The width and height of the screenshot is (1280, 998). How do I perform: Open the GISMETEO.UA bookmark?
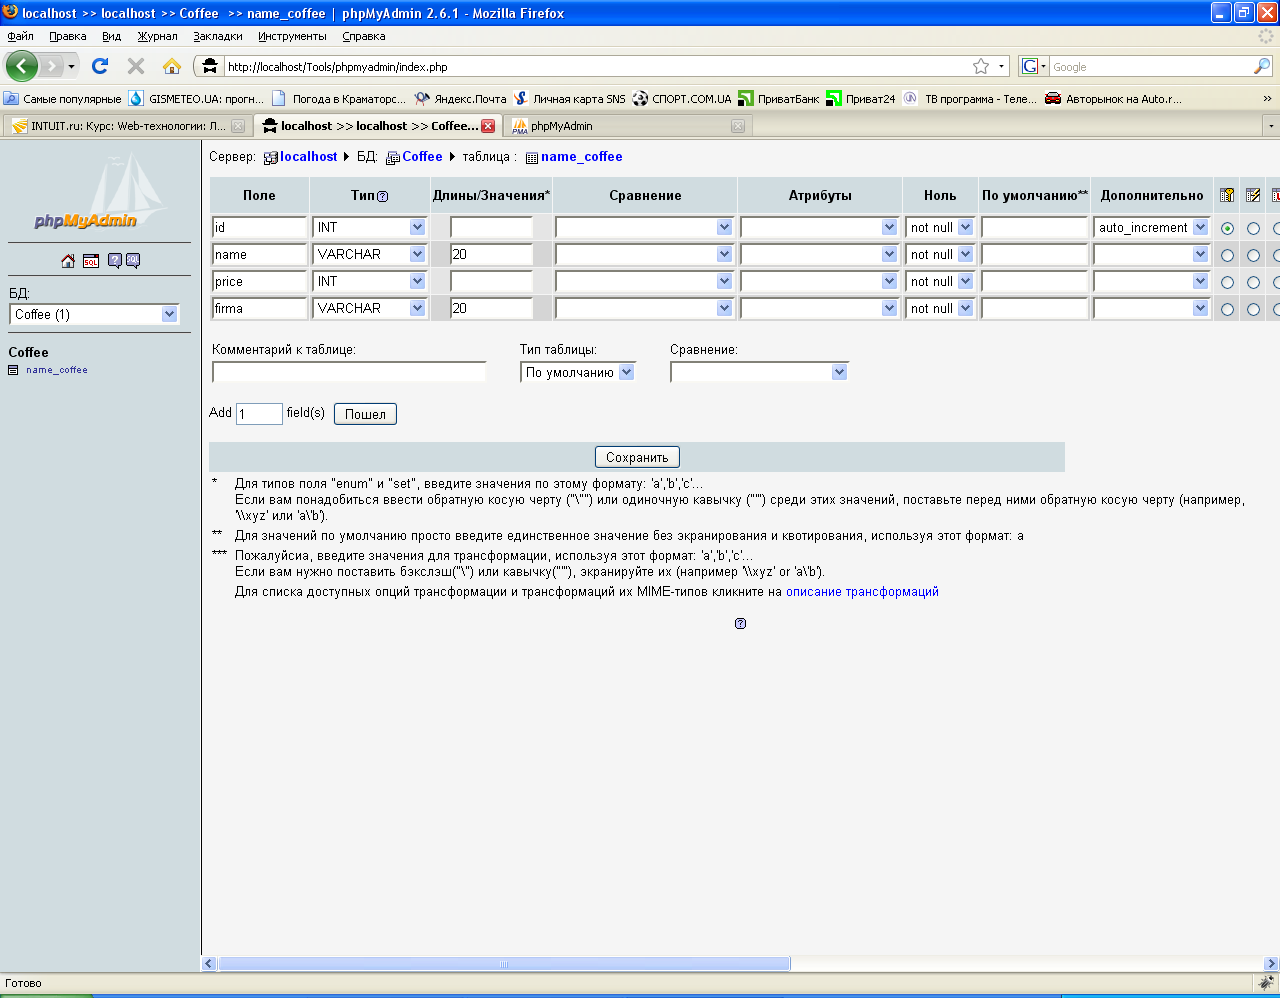(x=196, y=99)
